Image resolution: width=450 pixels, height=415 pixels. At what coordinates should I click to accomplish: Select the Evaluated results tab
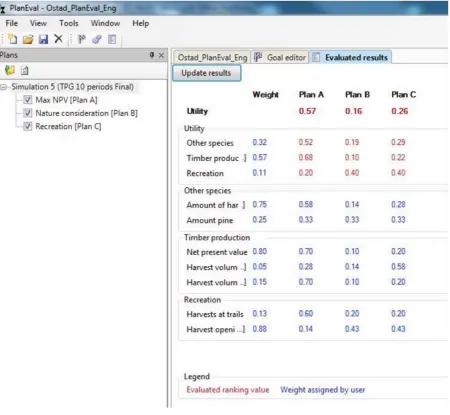[x=351, y=57]
